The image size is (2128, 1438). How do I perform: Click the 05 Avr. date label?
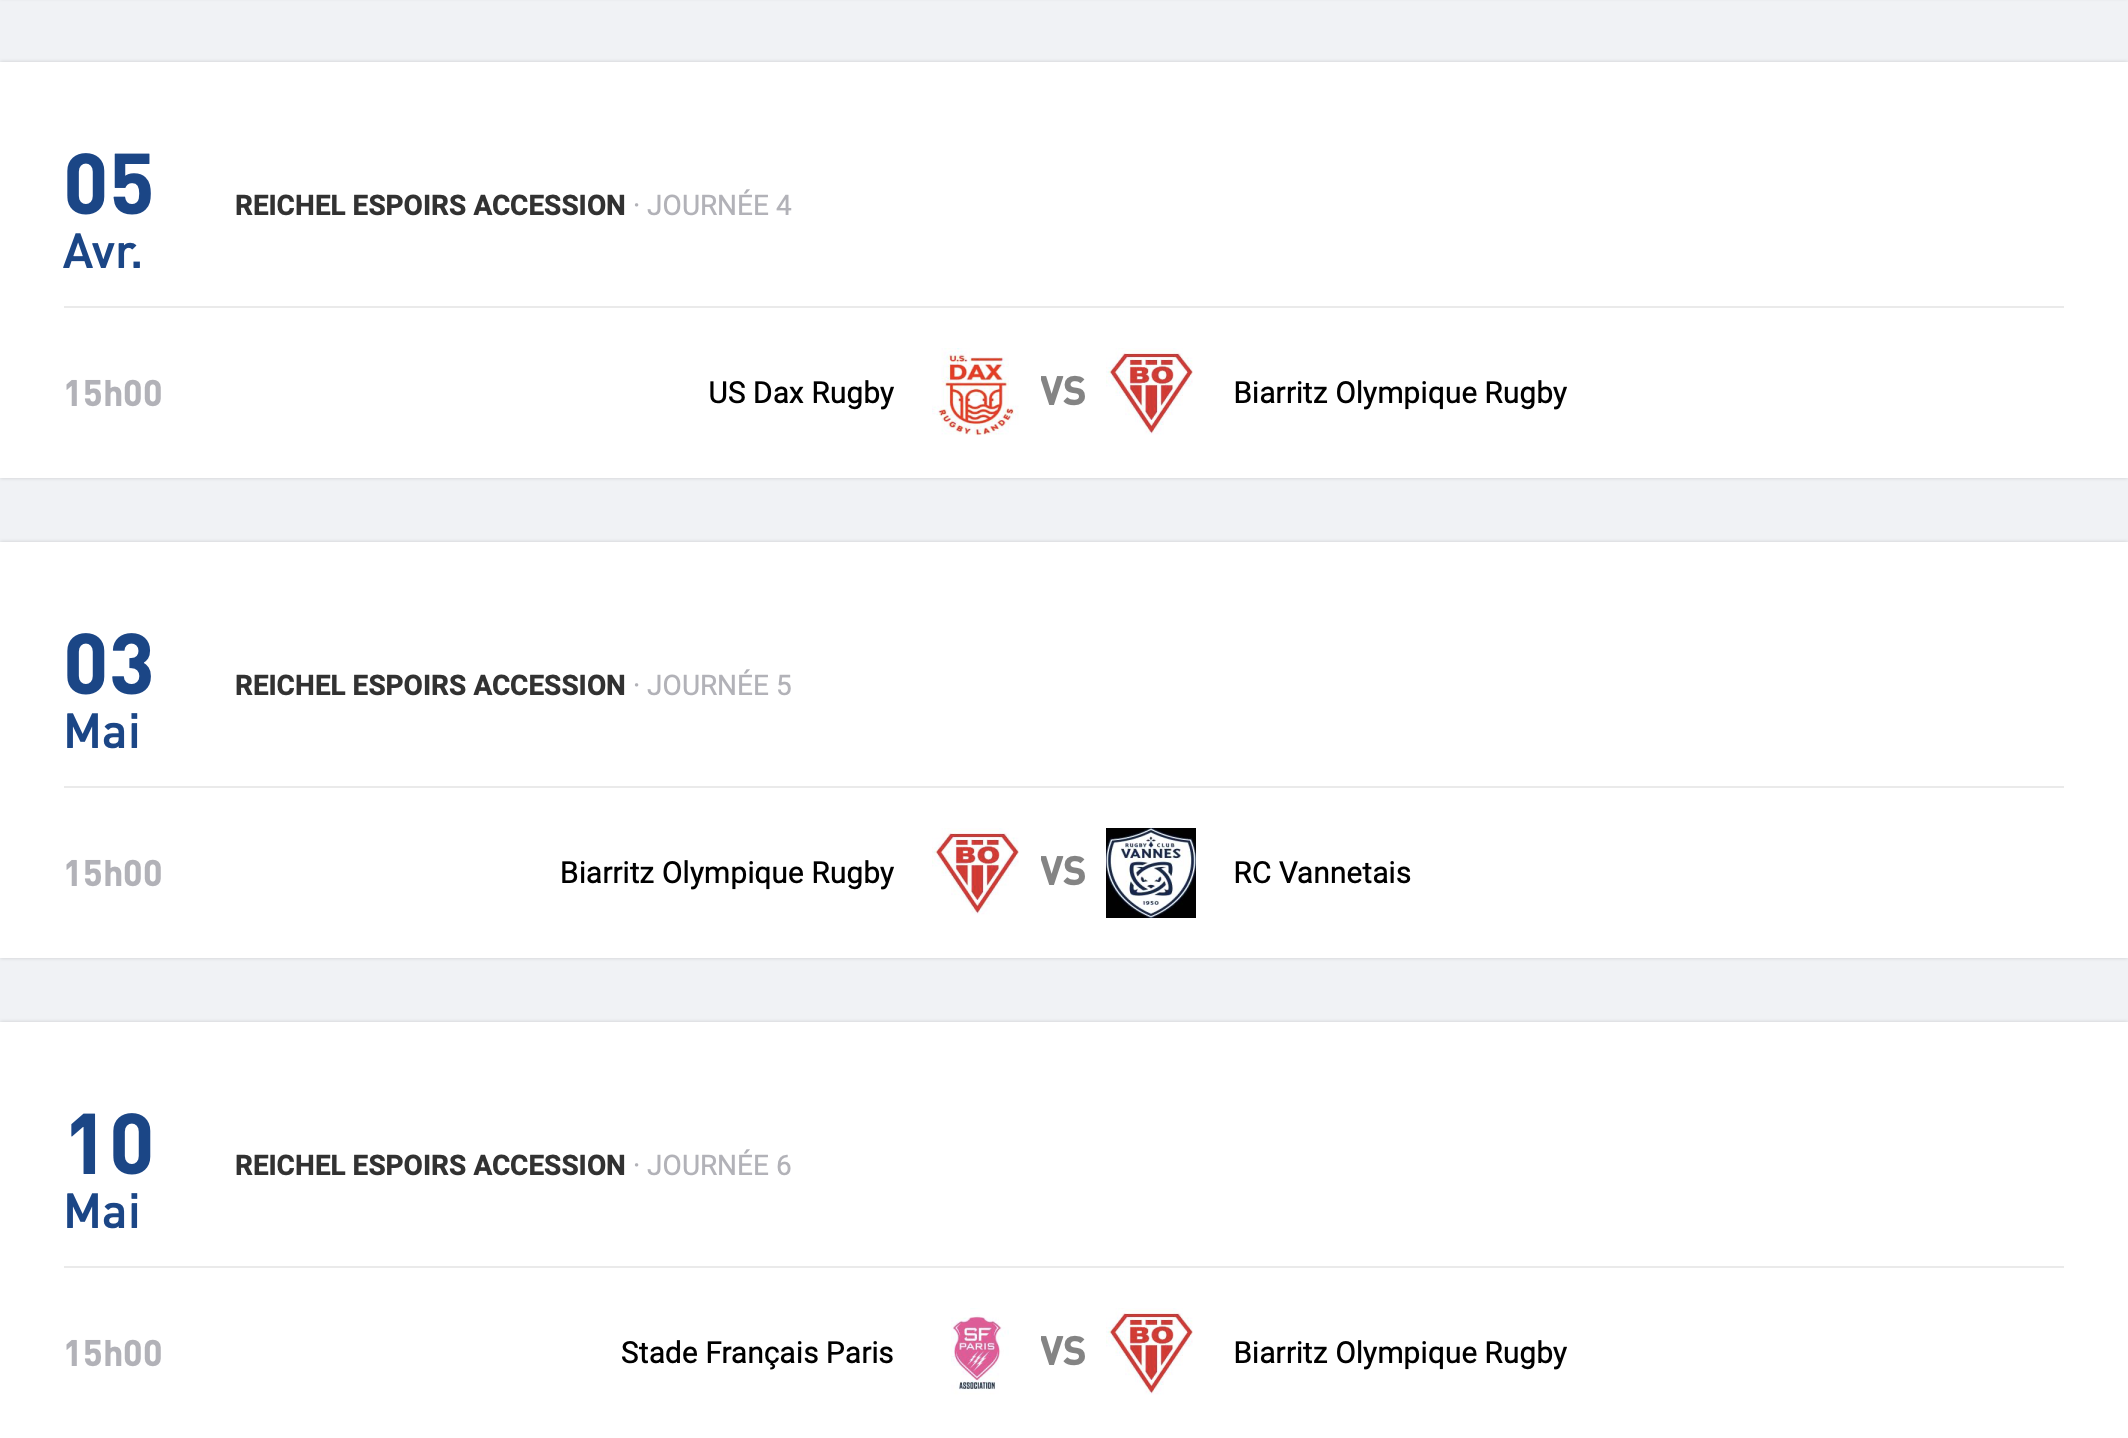coord(108,211)
